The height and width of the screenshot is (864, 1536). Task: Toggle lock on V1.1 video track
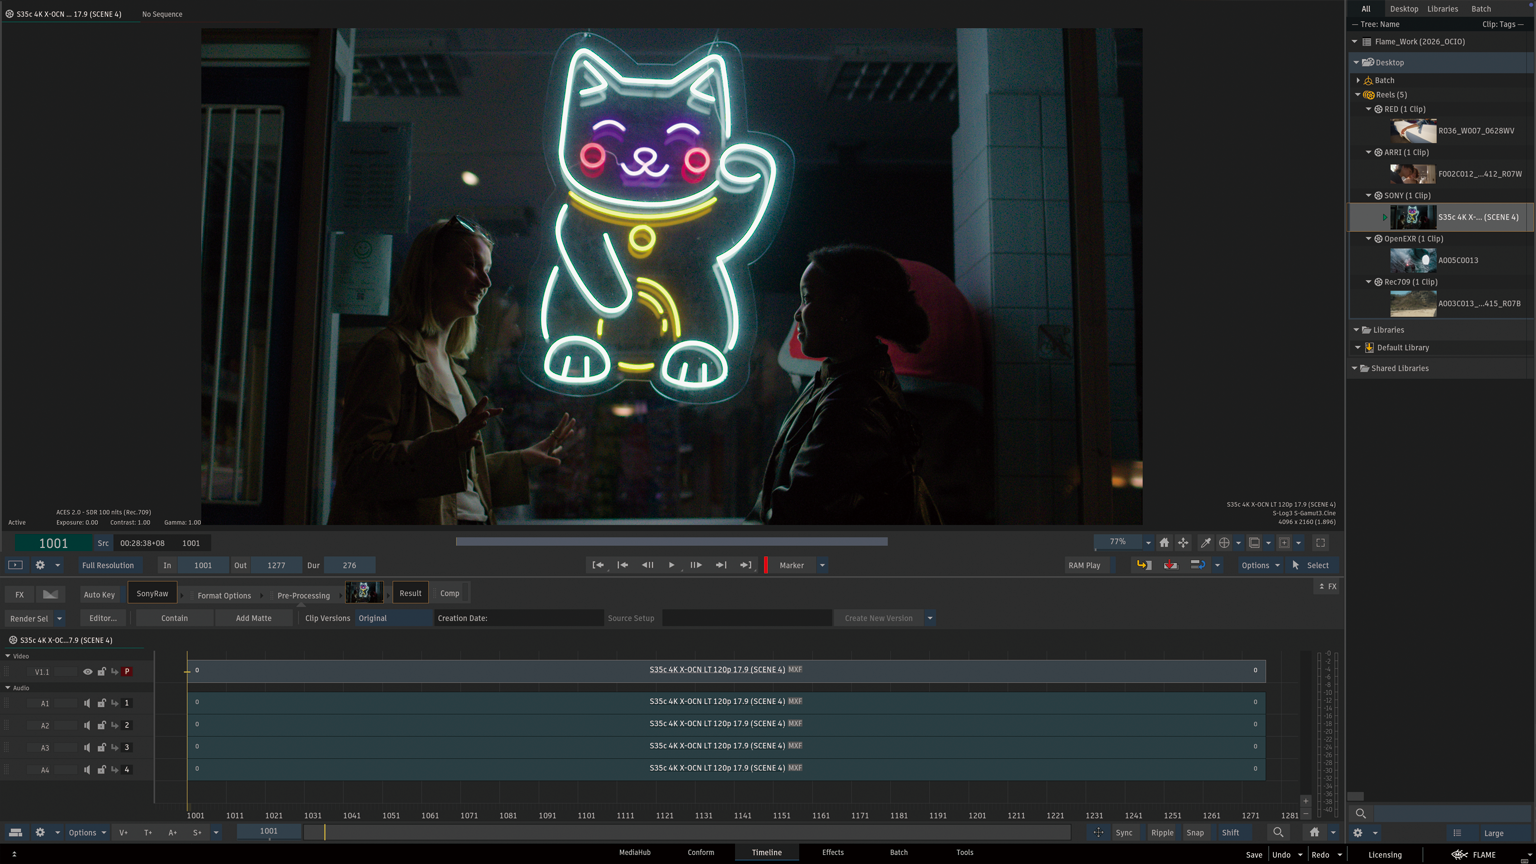point(101,672)
